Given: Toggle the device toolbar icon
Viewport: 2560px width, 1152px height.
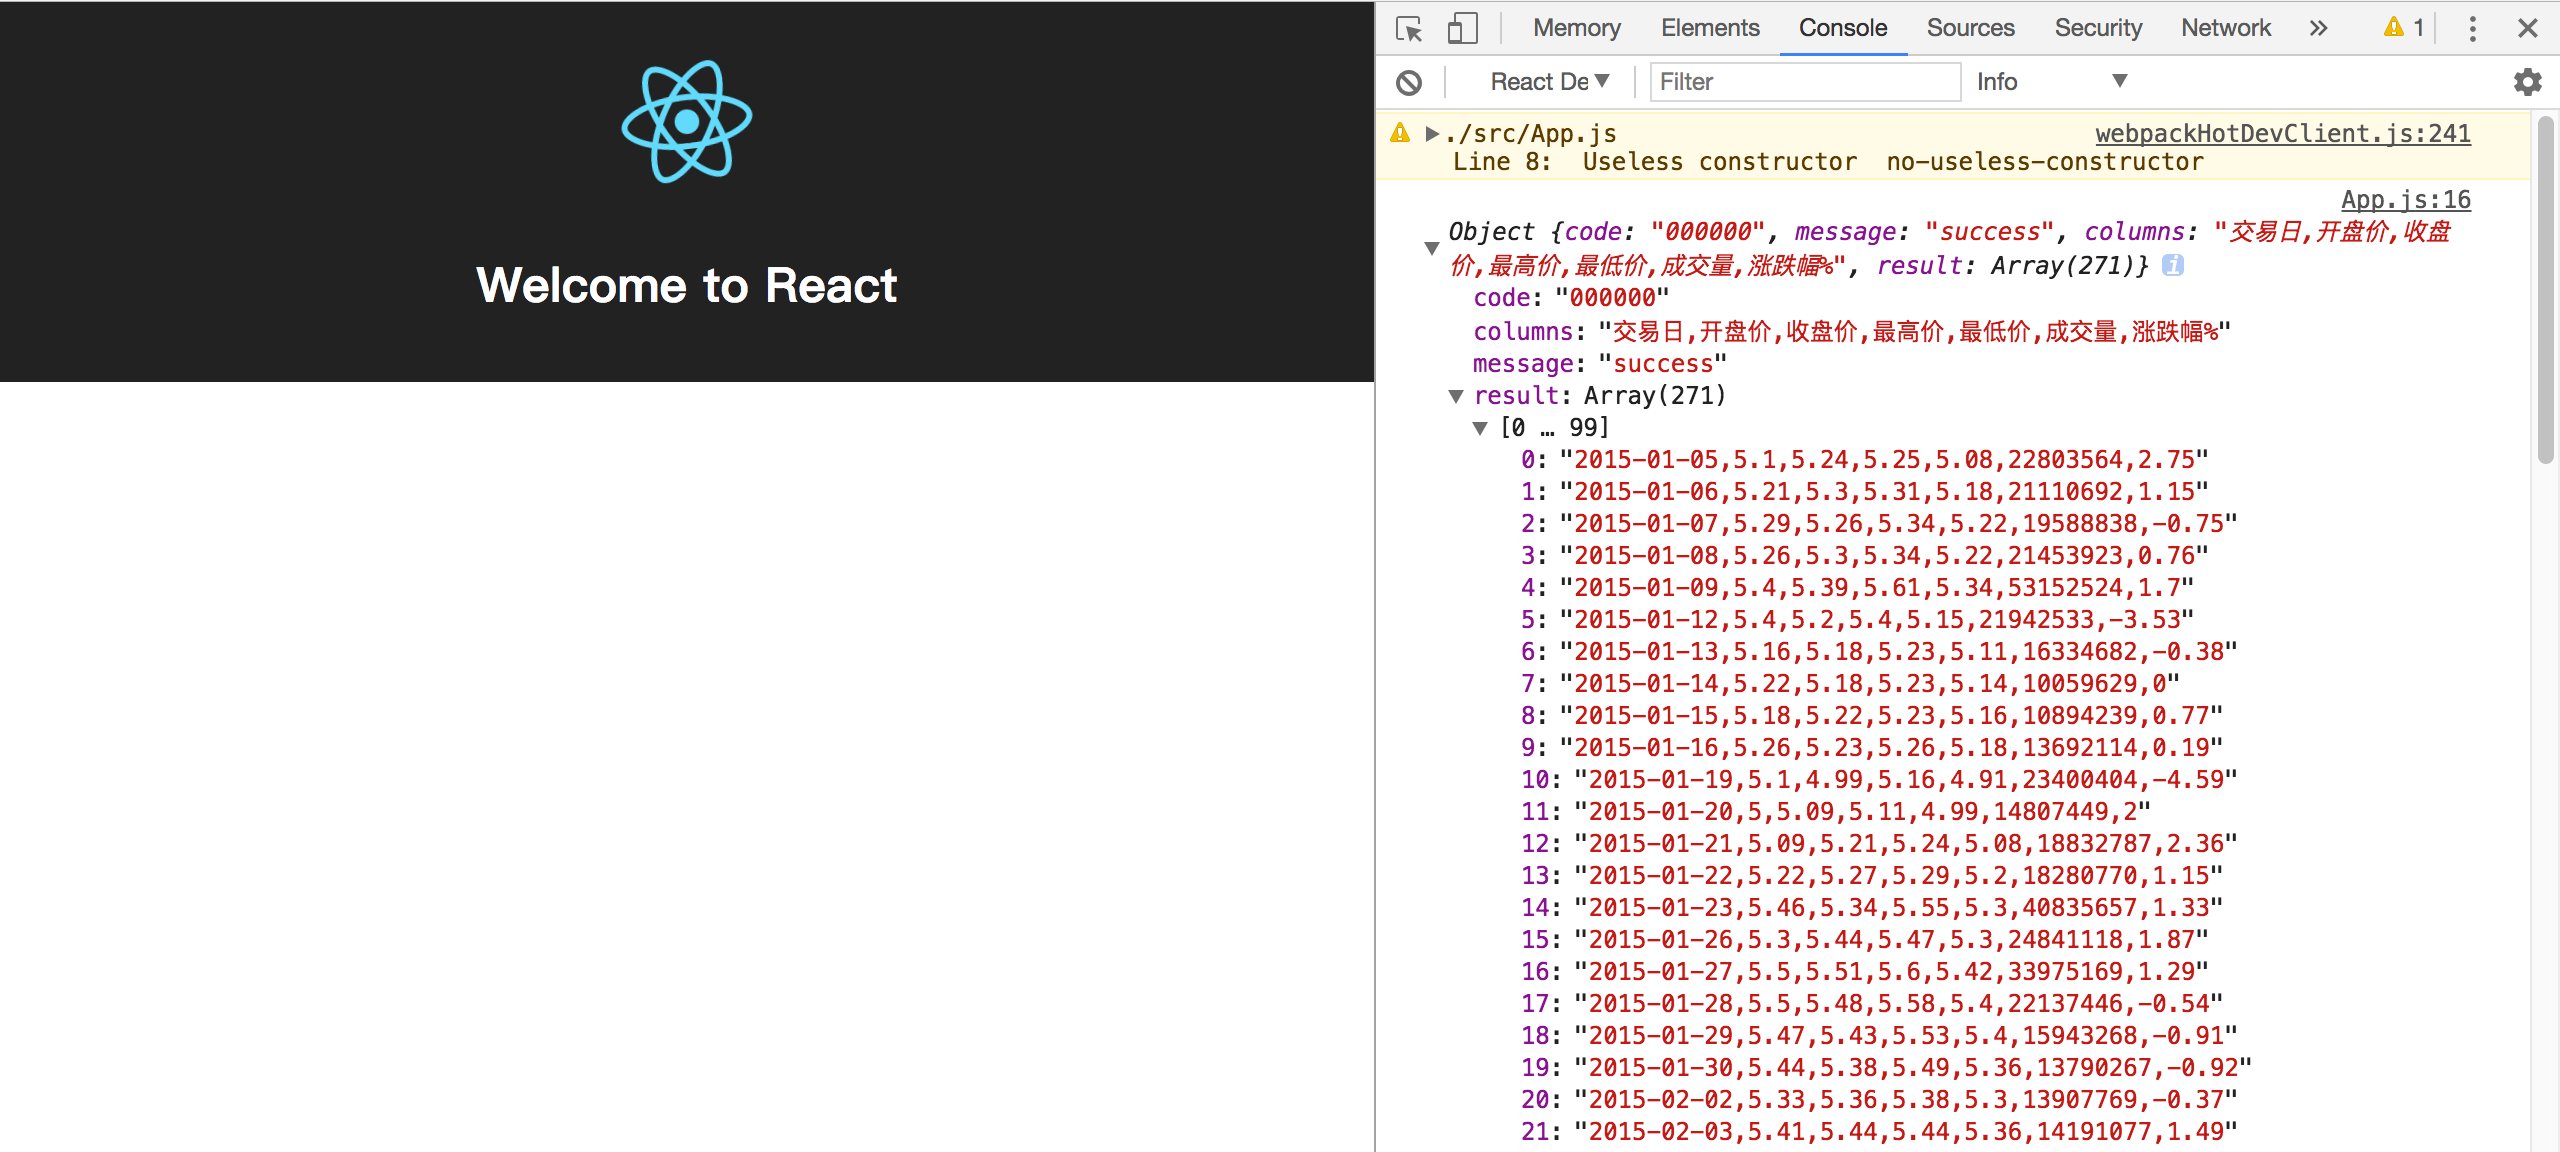Looking at the screenshot, I should click(x=1462, y=29).
